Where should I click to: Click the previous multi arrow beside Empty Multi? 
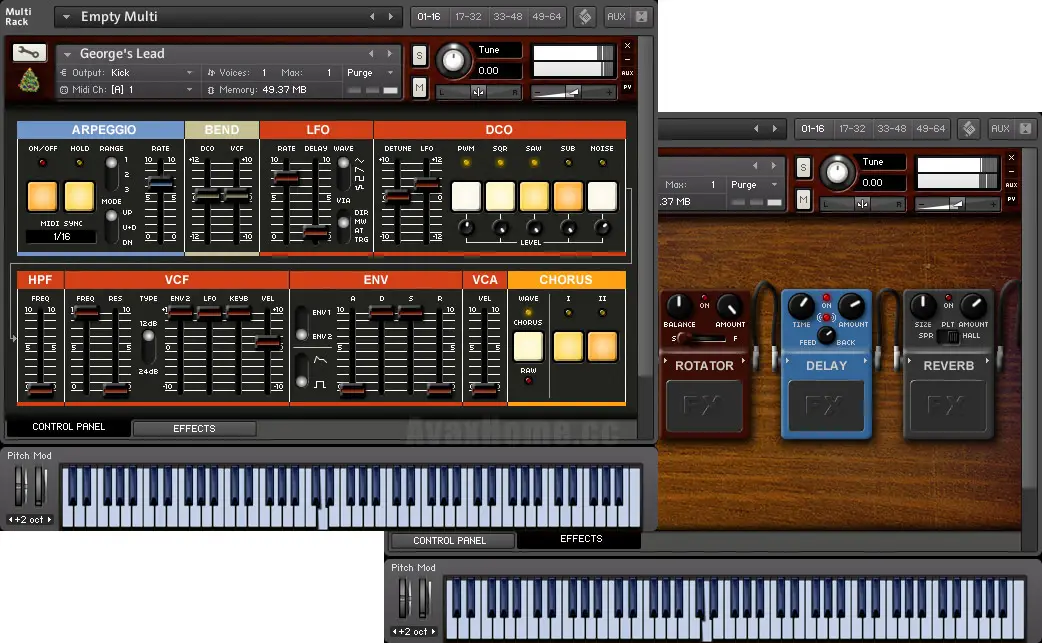click(x=372, y=17)
